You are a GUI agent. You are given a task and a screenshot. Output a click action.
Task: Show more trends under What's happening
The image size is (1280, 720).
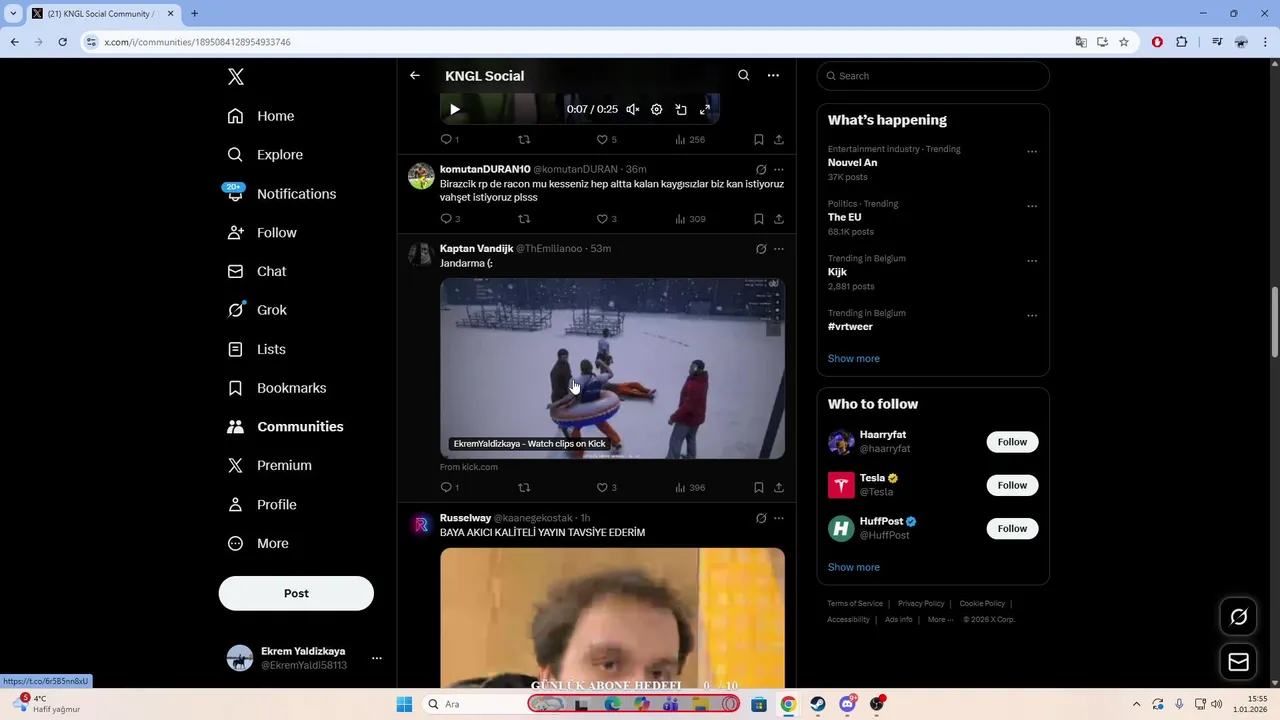(854, 359)
